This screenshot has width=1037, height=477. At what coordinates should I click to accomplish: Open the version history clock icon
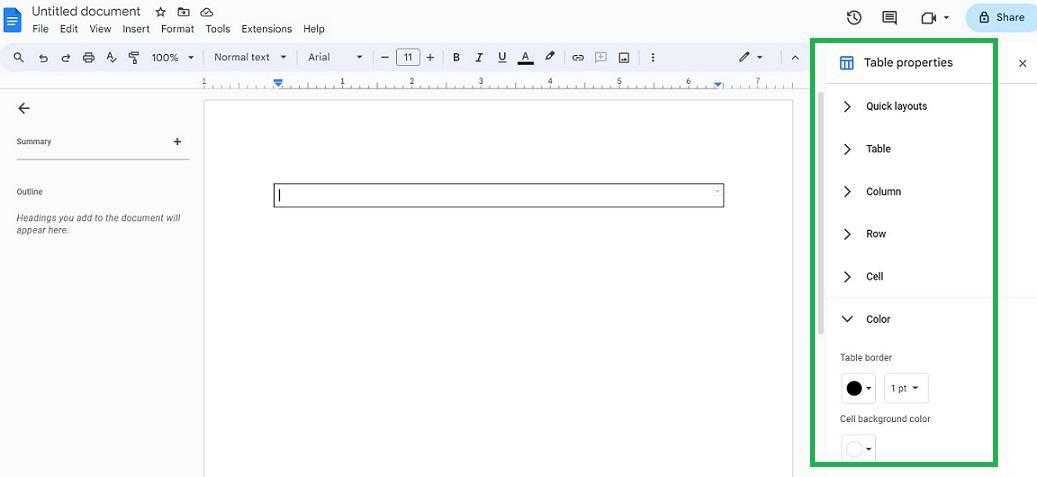pyautogui.click(x=854, y=18)
